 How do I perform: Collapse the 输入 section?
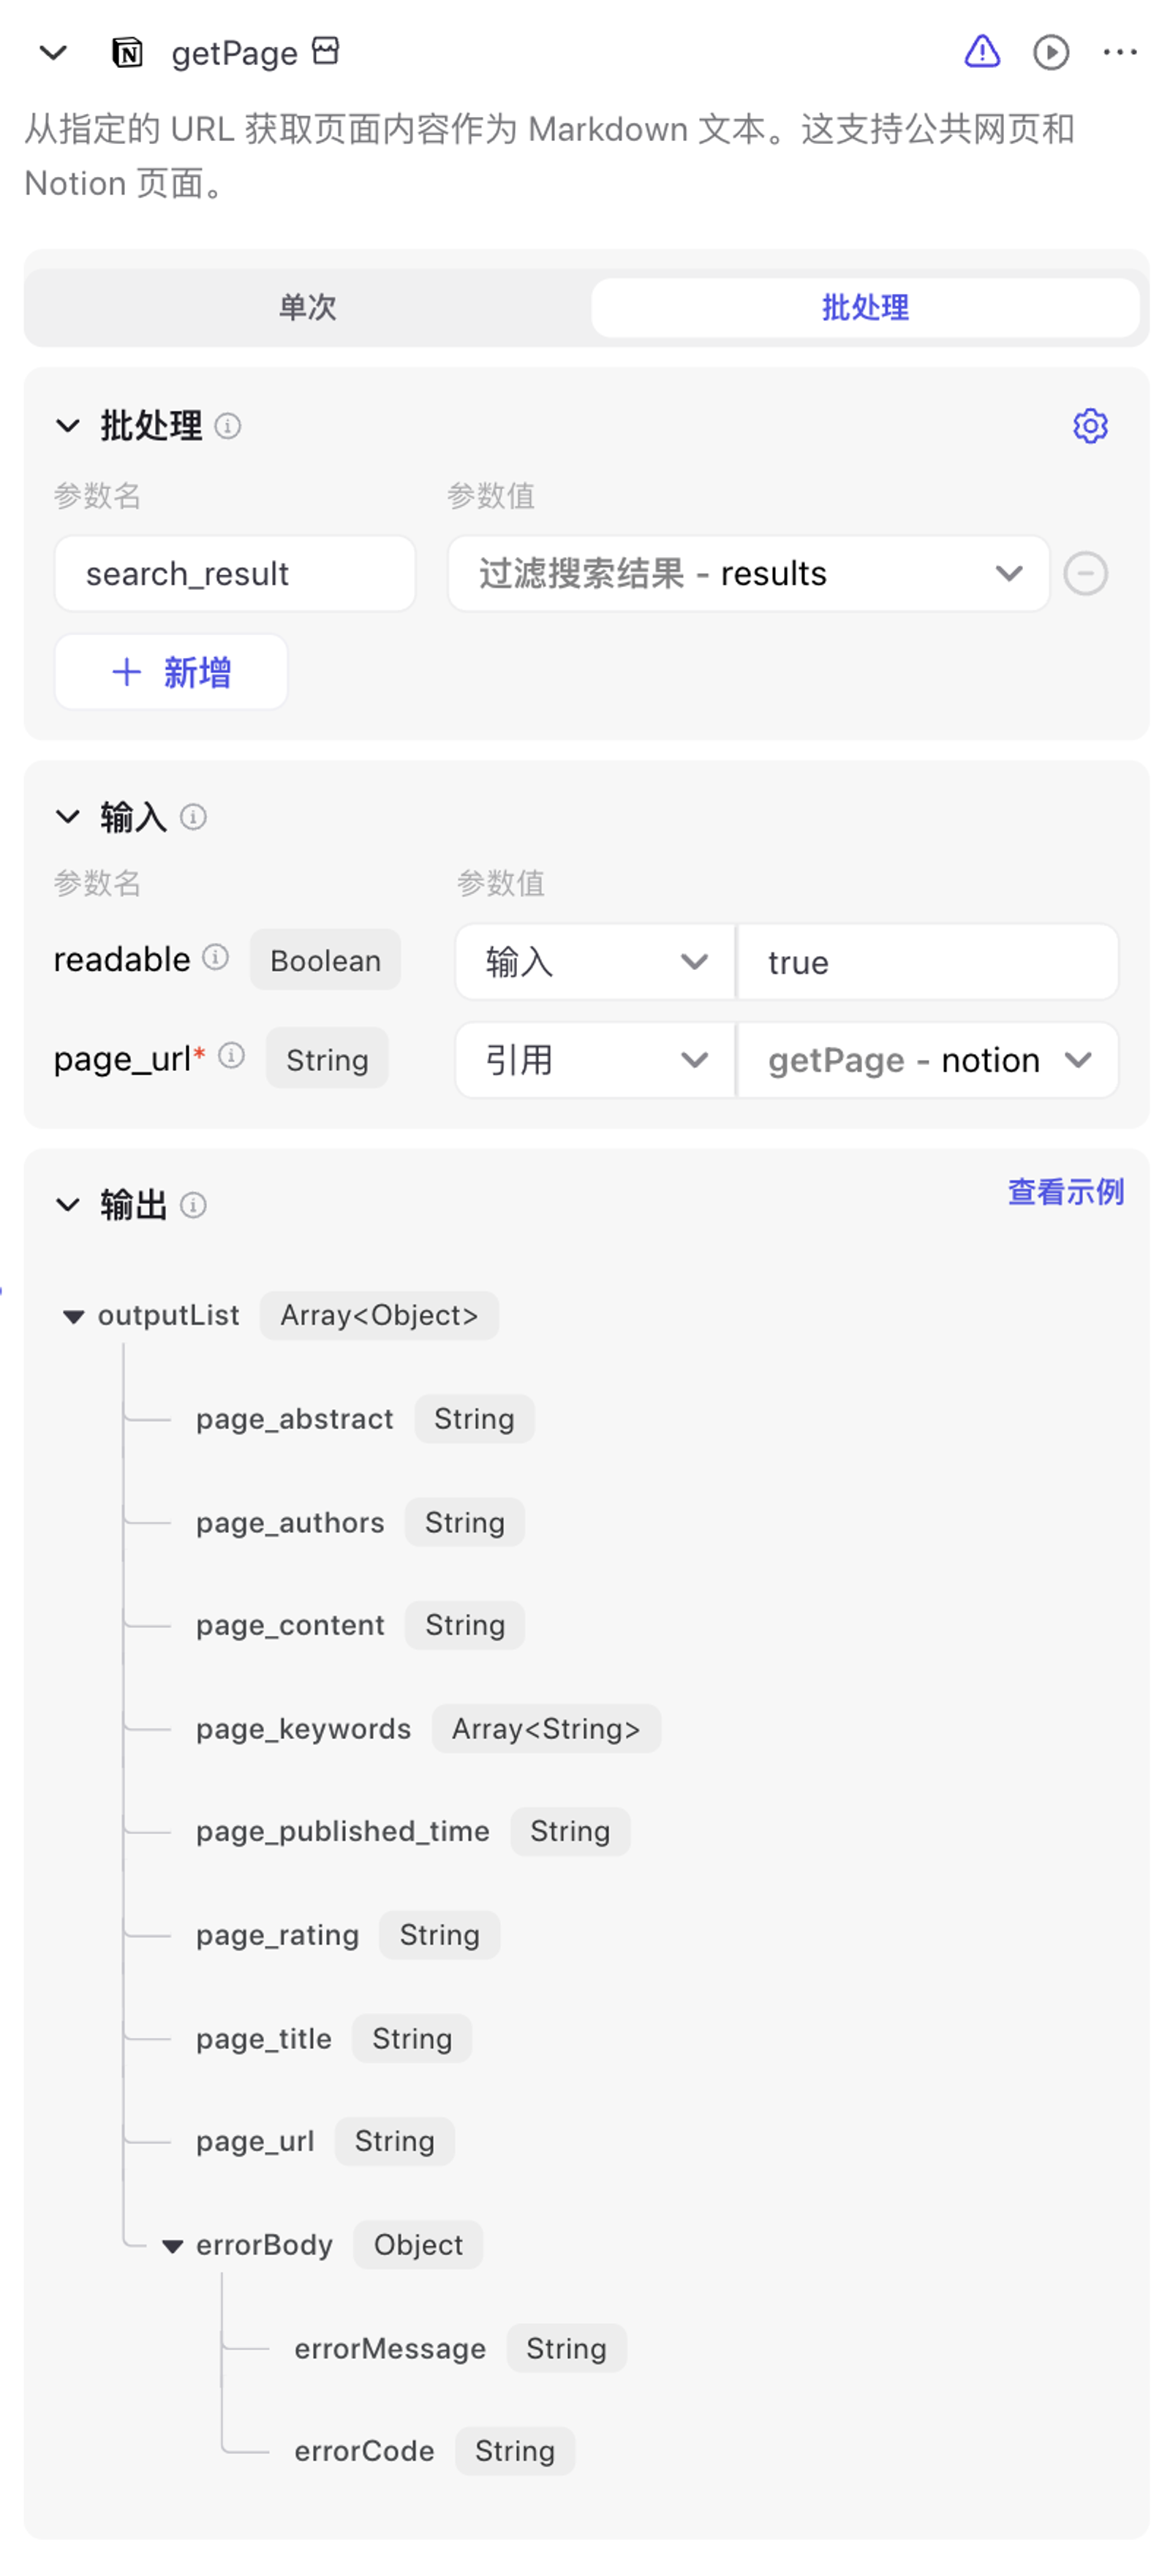pos(67,817)
